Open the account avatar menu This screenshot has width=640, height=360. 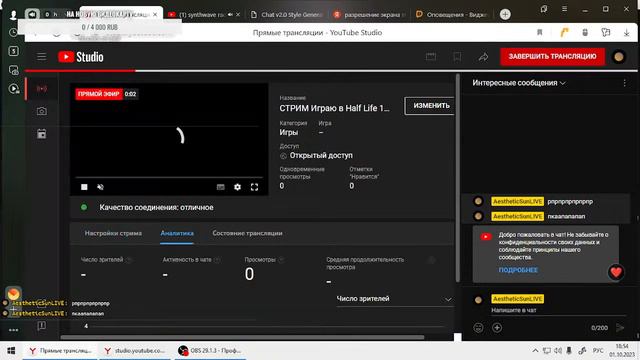click(619, 57)
